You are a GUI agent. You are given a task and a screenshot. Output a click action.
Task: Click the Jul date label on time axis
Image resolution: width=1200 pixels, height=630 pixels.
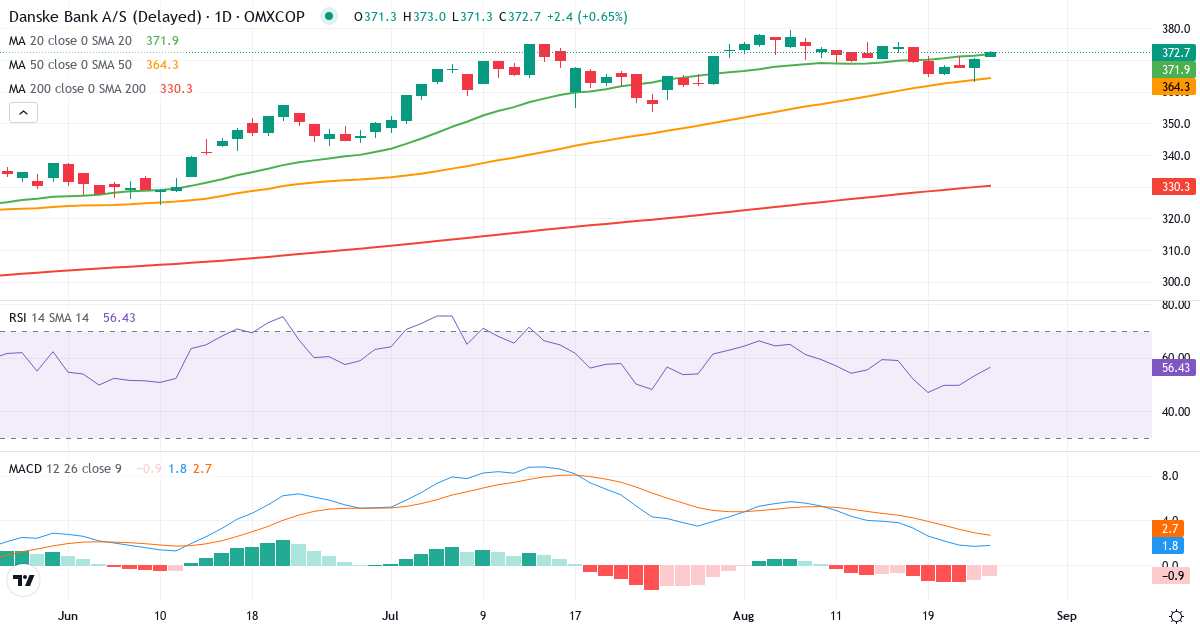click(x=391, y=616)
